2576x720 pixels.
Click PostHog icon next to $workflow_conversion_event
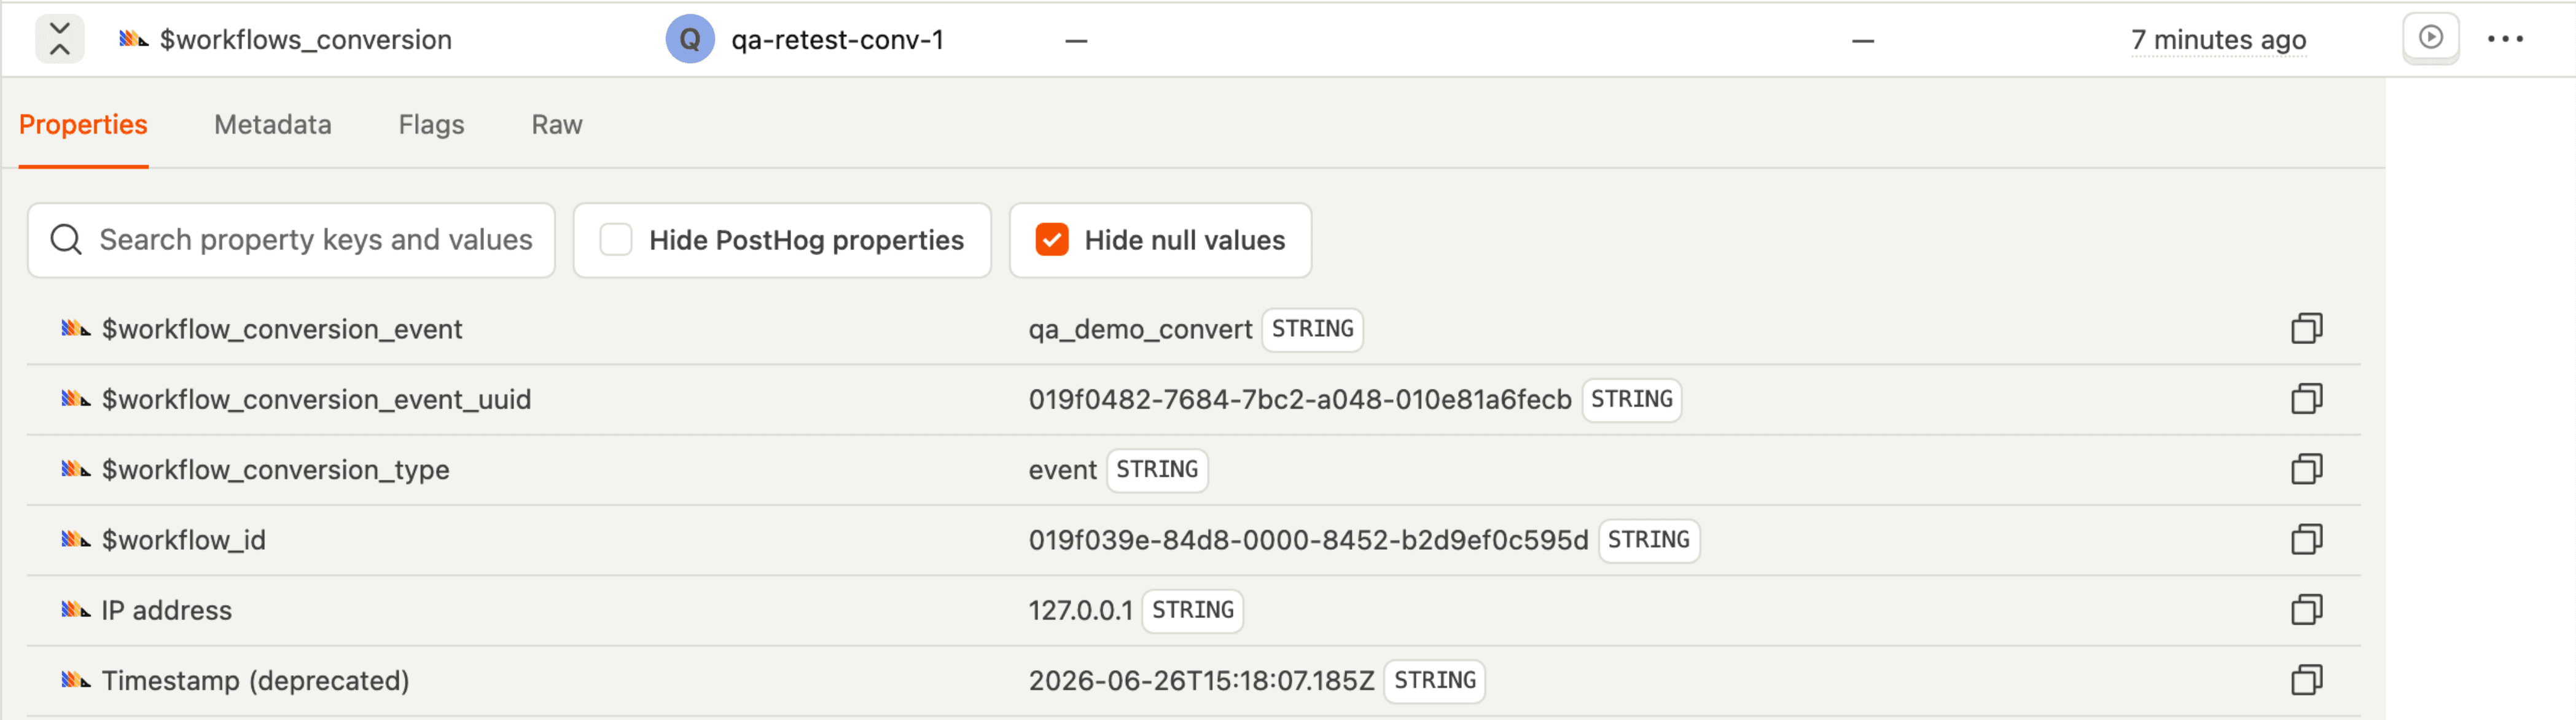76,329
